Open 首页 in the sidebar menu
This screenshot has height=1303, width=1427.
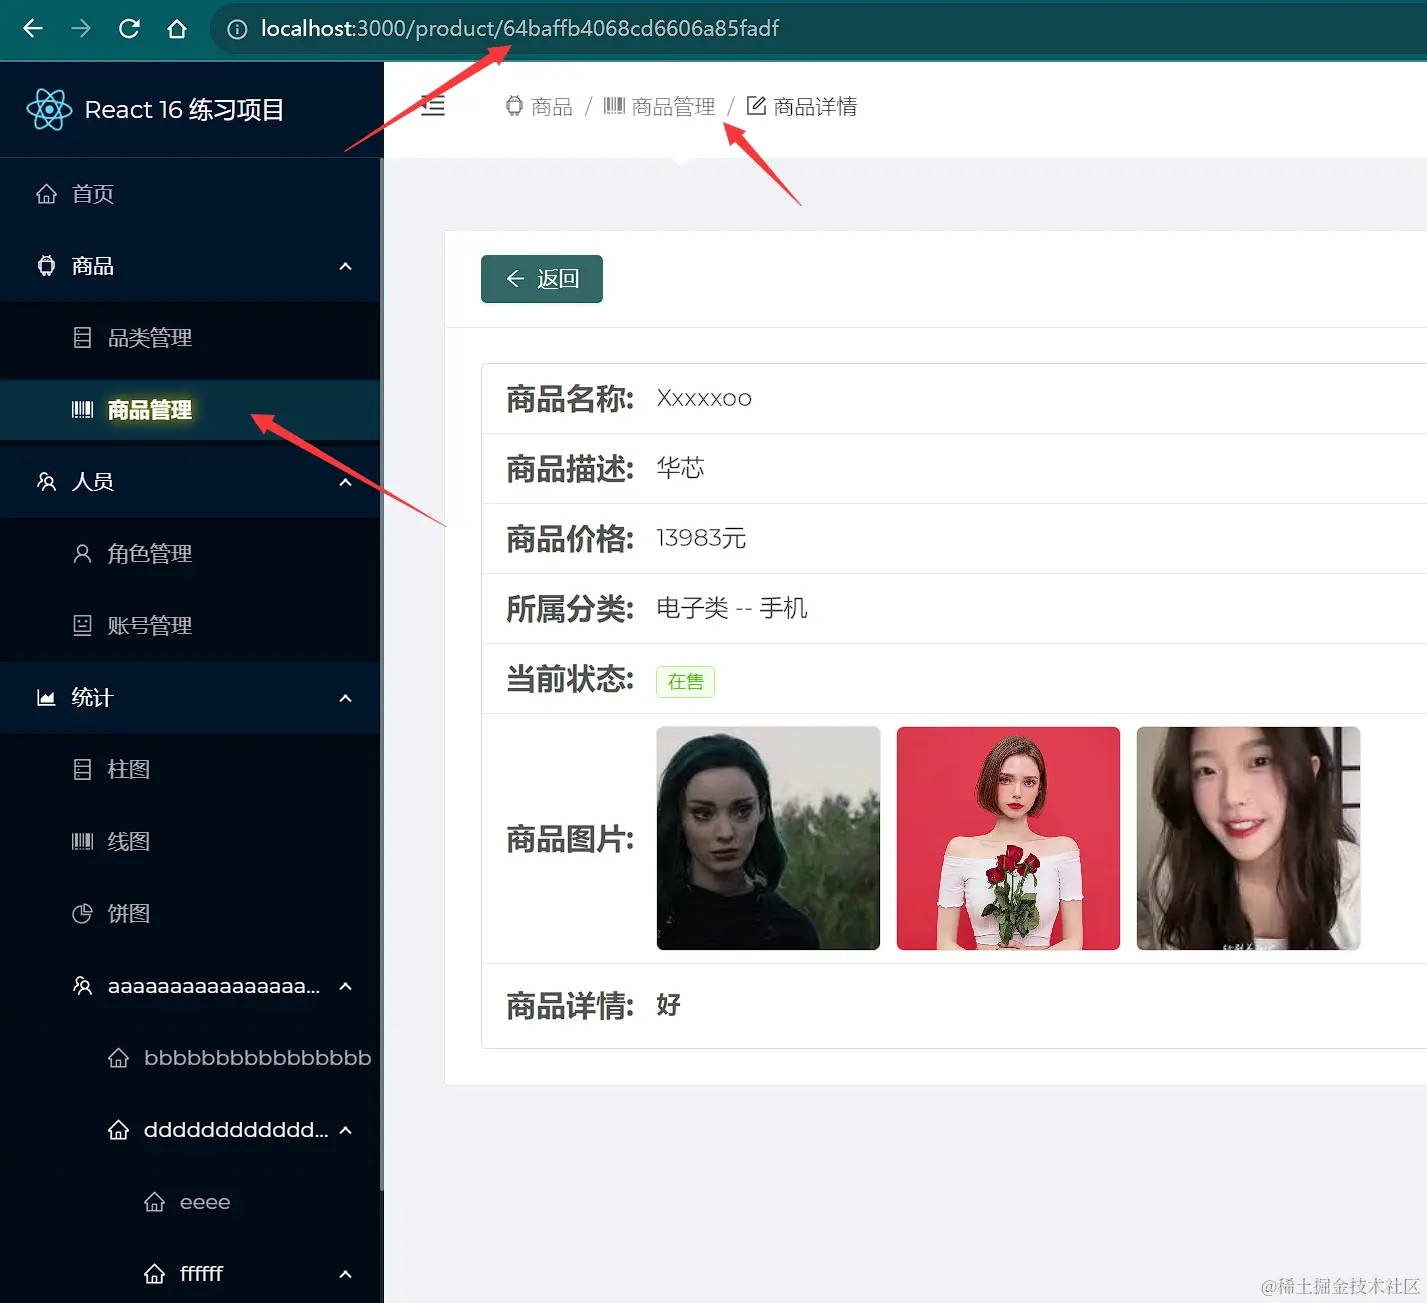click(x=190, y=194)
